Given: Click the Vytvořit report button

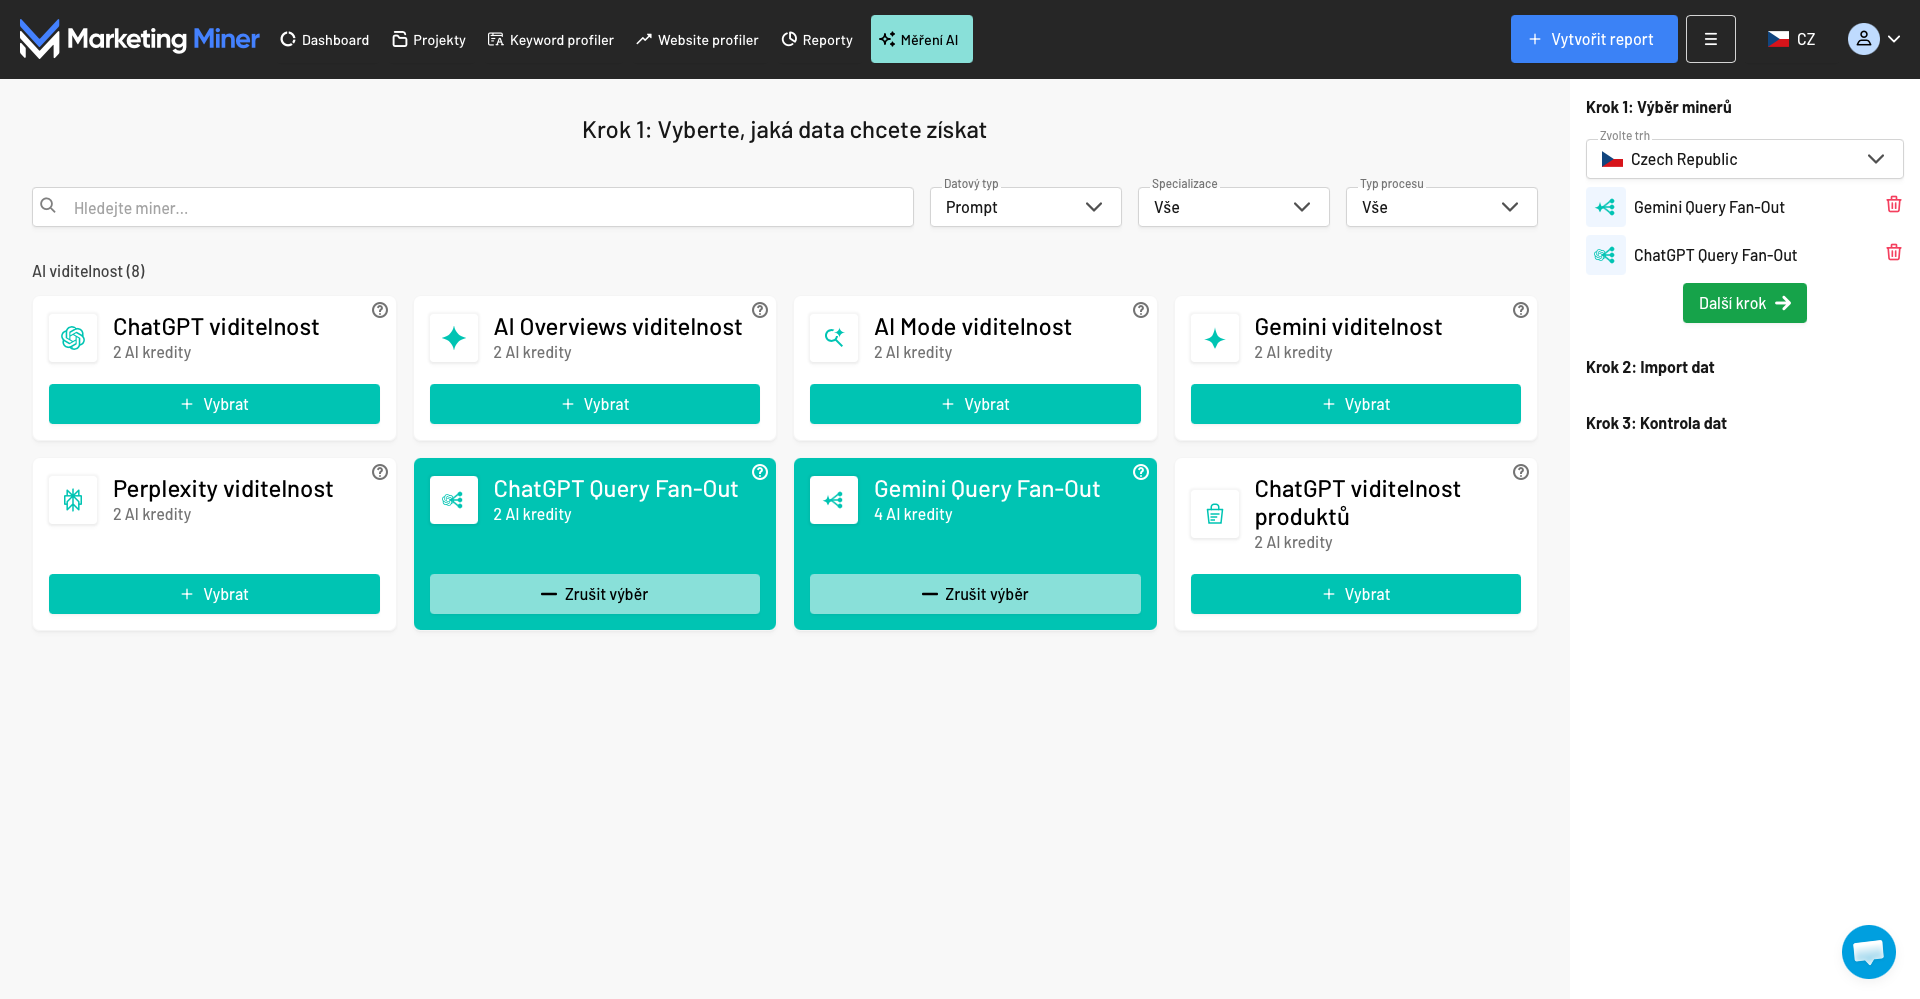Looking at the screenshot, I should tap(1593, 39).
